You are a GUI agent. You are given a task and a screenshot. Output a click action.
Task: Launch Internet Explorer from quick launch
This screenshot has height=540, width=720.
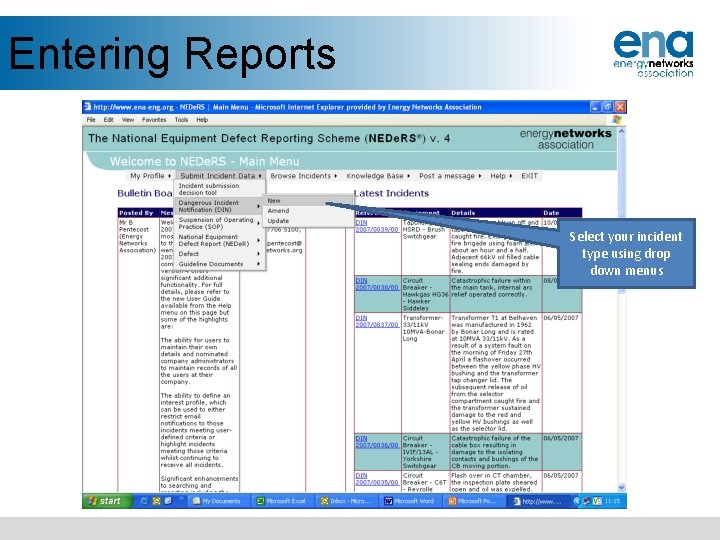[144, 501]
